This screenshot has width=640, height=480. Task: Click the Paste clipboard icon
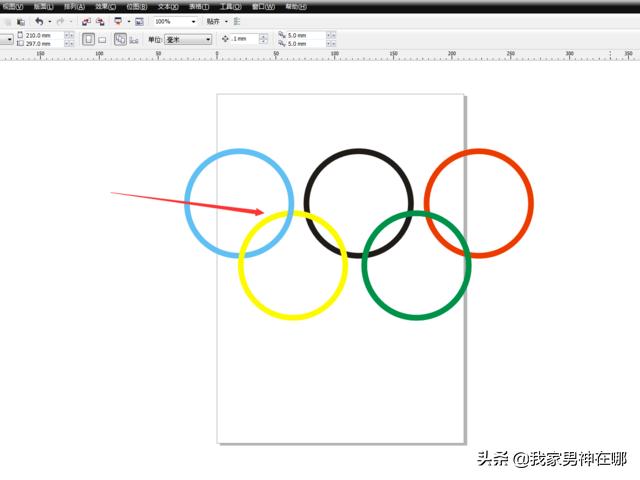(x=20, y=22)
